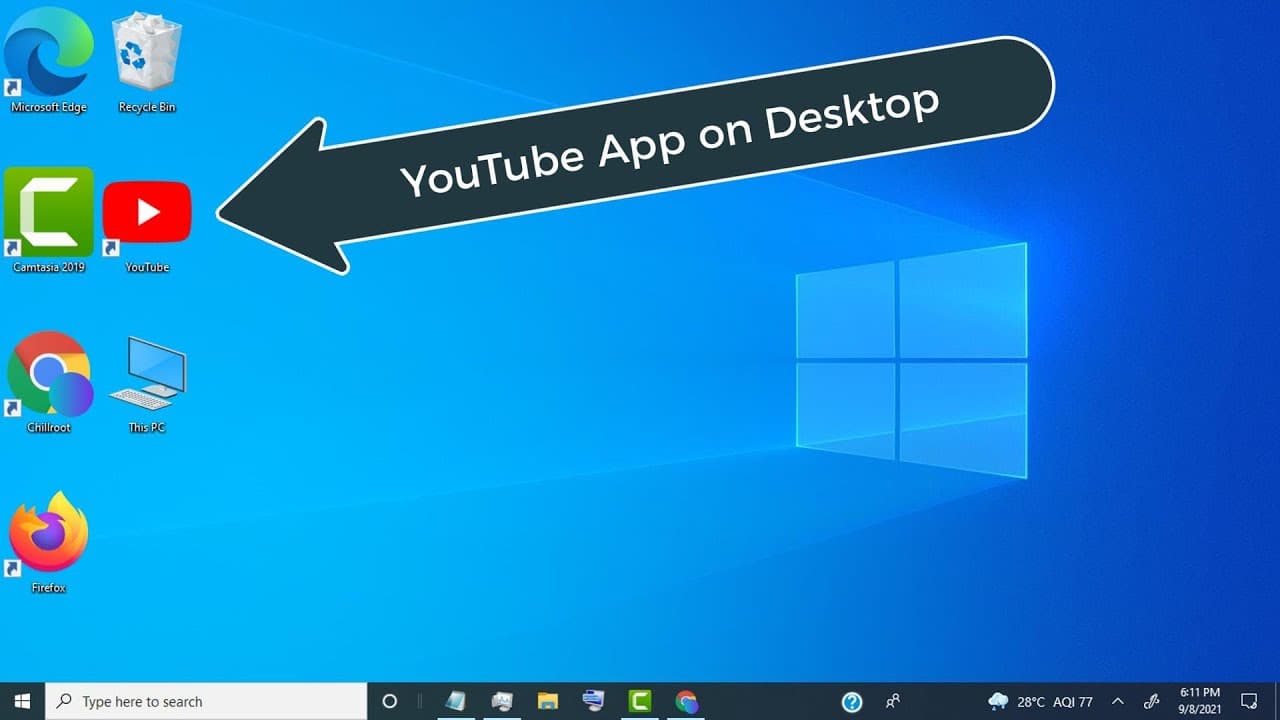The width and height of the screenshot is (1280, 720).
Task: Open the YouTube desktop shortcut
Action: click(x=147, y=222)
